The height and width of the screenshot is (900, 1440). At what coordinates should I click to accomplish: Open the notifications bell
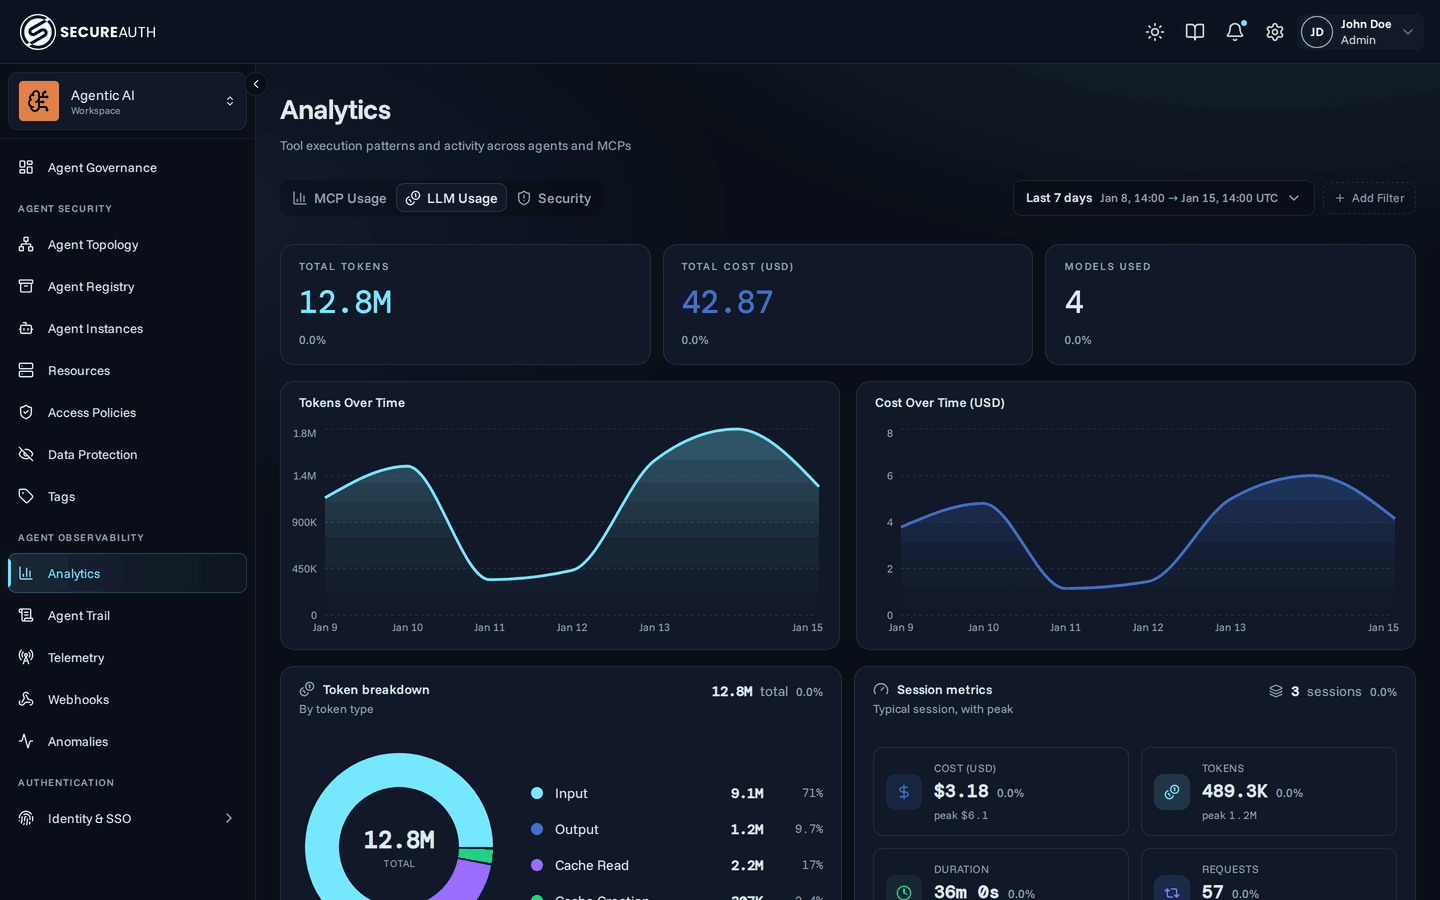point(1235,32)
